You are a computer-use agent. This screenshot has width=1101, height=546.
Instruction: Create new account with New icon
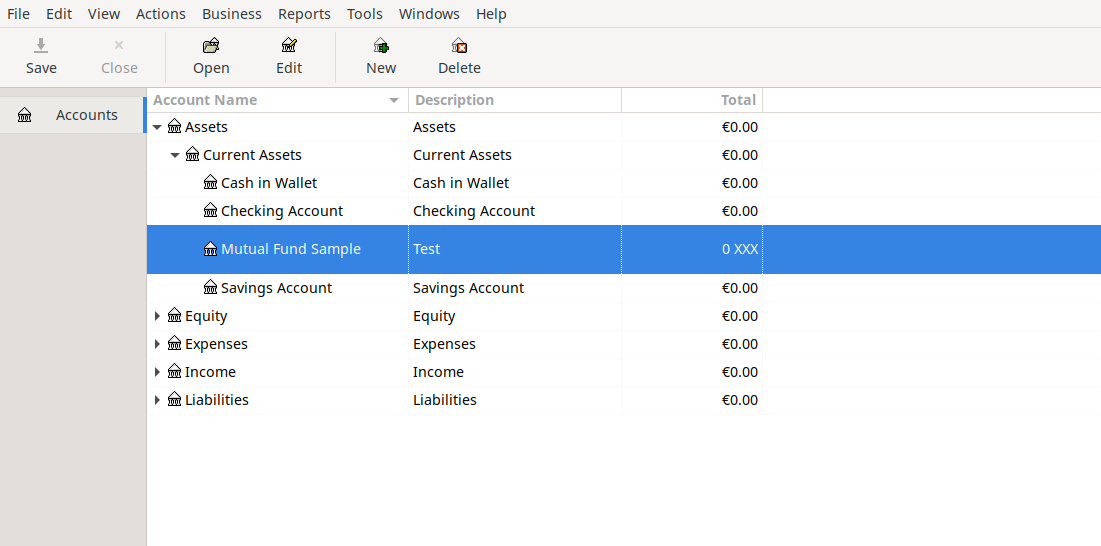click(381, 46)
